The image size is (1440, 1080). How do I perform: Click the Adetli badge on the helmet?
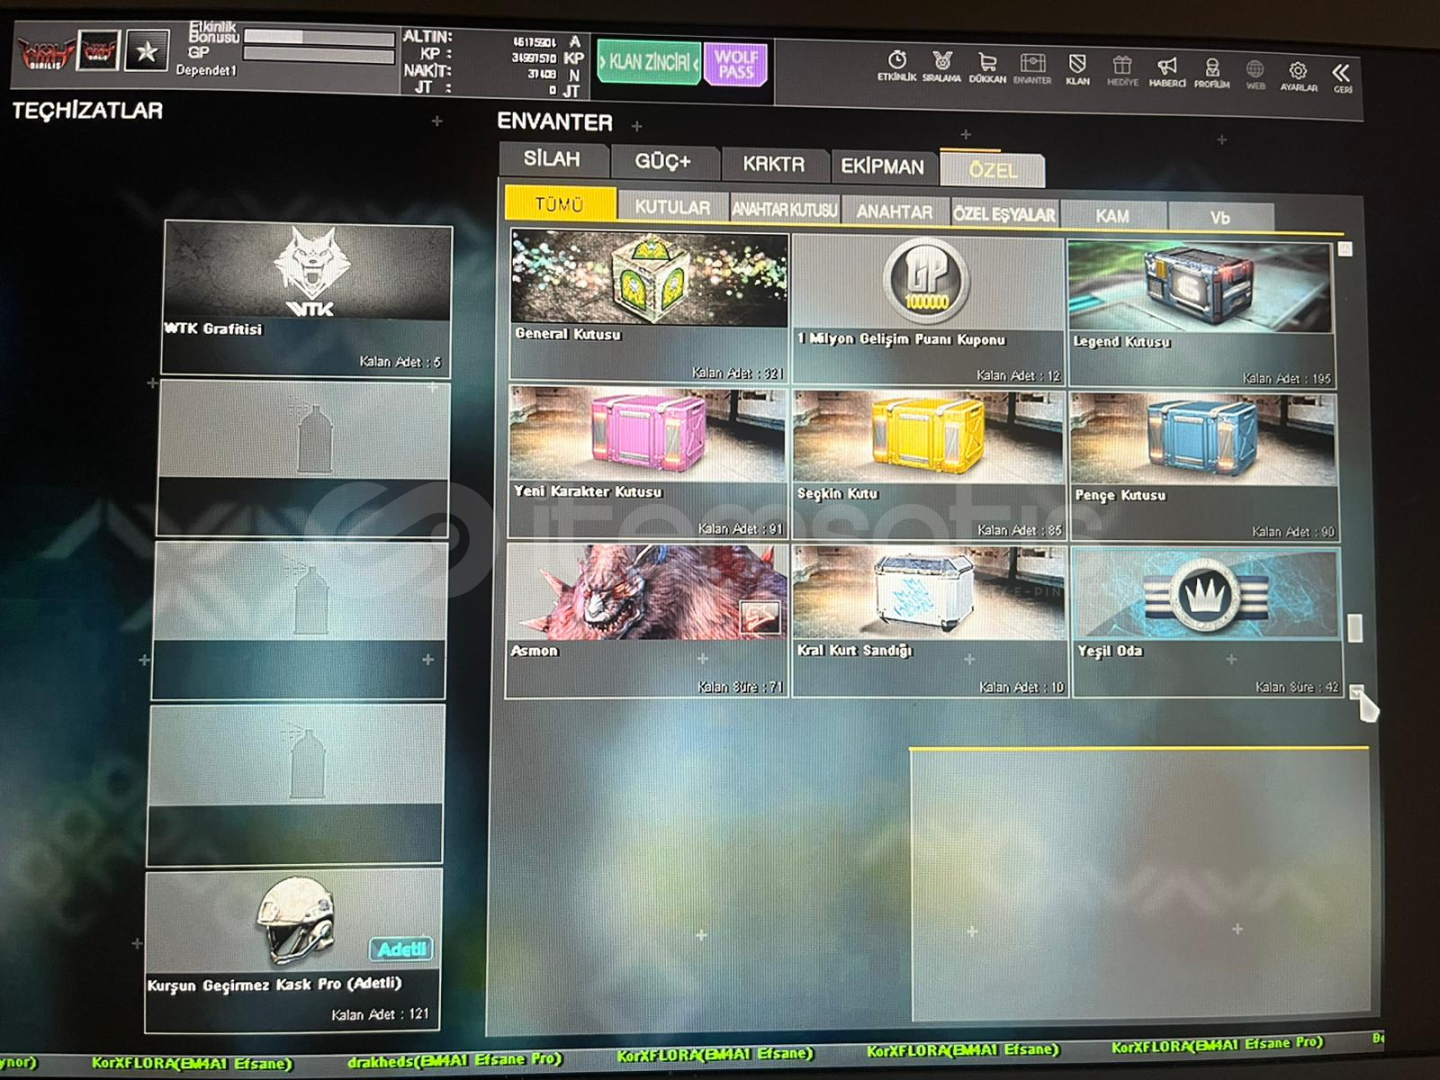point(402,949)
